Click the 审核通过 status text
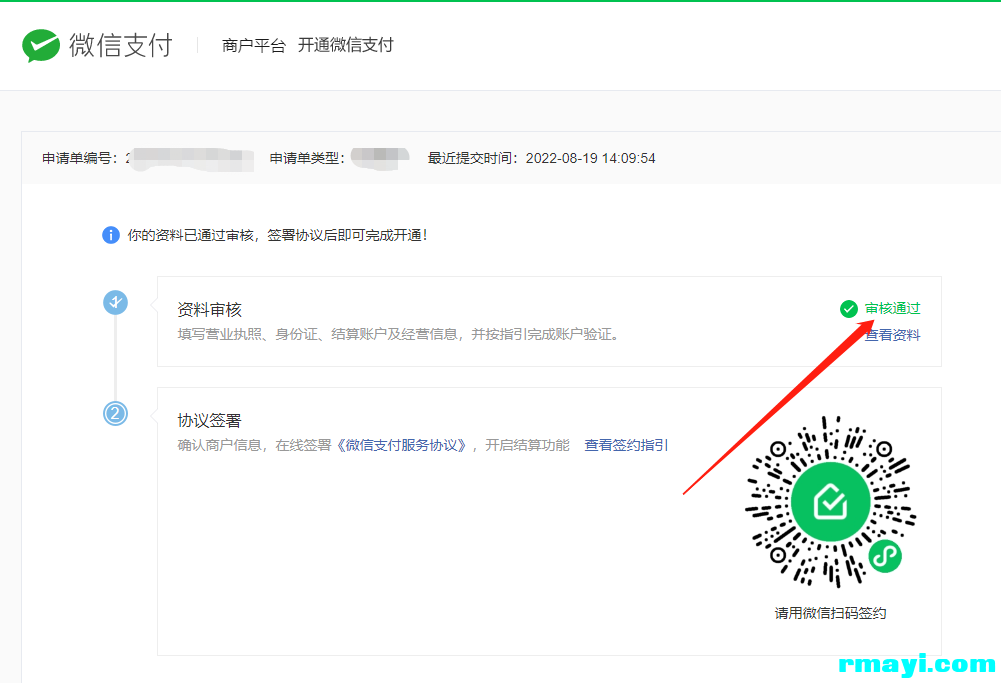 pos(892,308)
